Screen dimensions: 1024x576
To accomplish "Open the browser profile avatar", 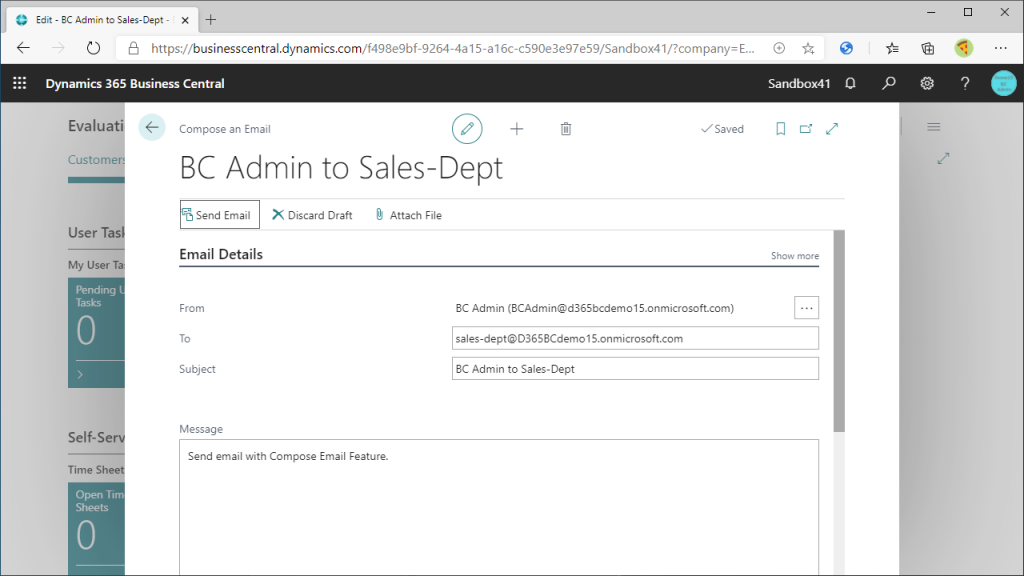I will [963, 48].
